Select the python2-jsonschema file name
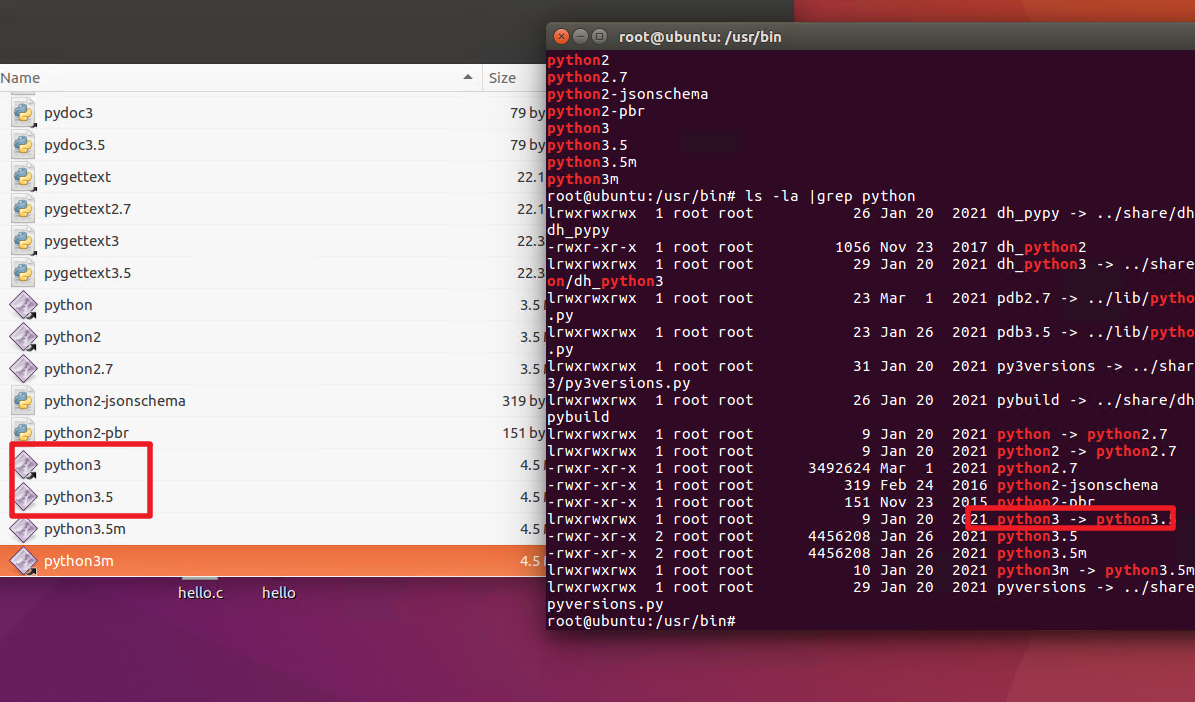The image size is (1195, 702). [114, 401]
